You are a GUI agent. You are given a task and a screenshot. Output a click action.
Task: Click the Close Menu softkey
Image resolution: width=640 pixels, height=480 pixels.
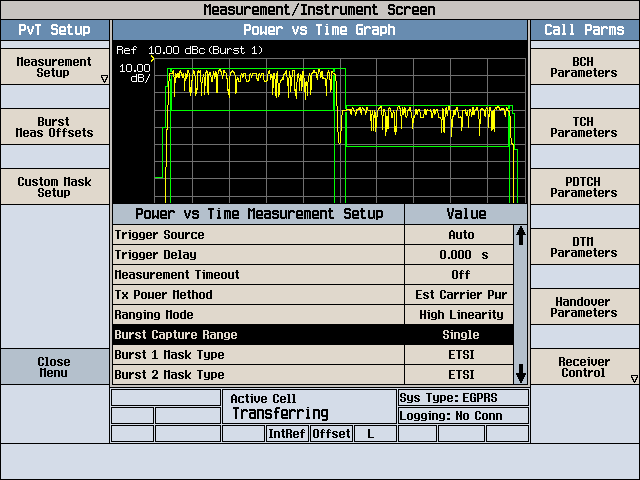click(x=55, y=367)
